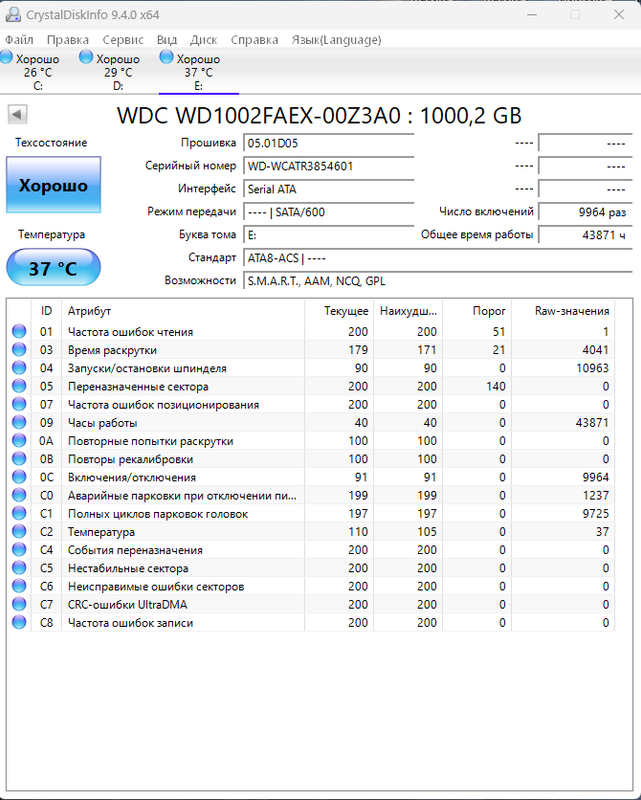
Task: Select row Неисправимые ошибки секторов
Action: point(311,586)
